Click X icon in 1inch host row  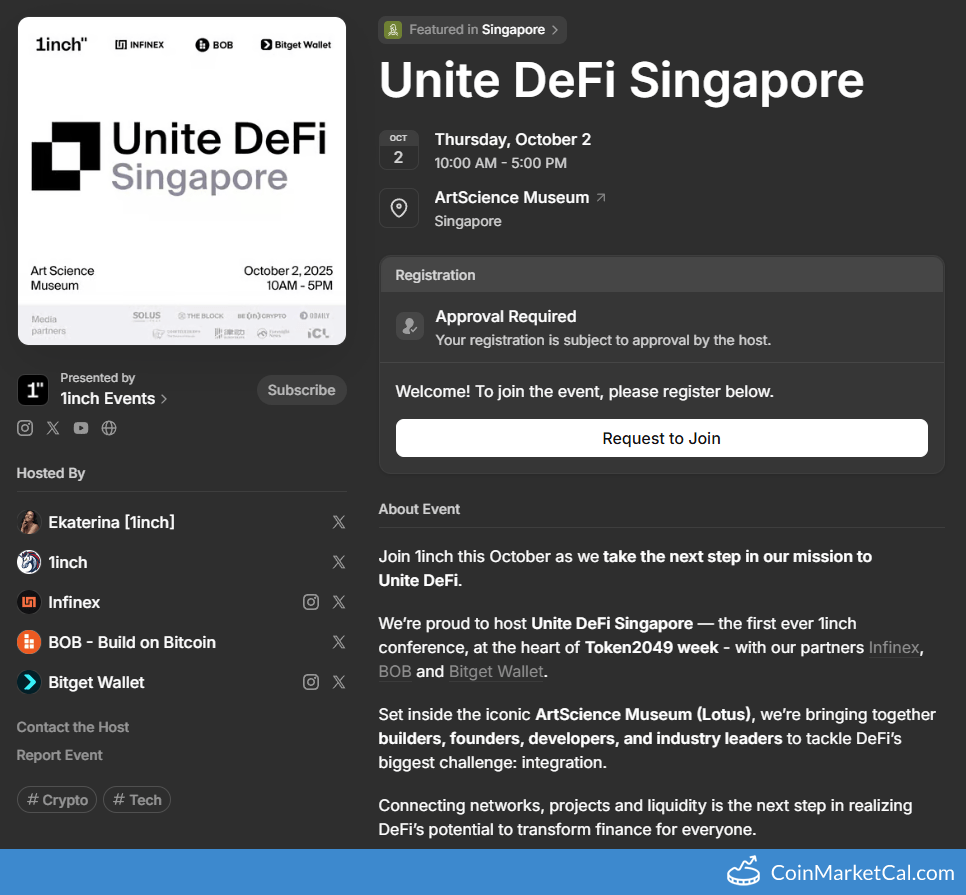coord(339,562)
